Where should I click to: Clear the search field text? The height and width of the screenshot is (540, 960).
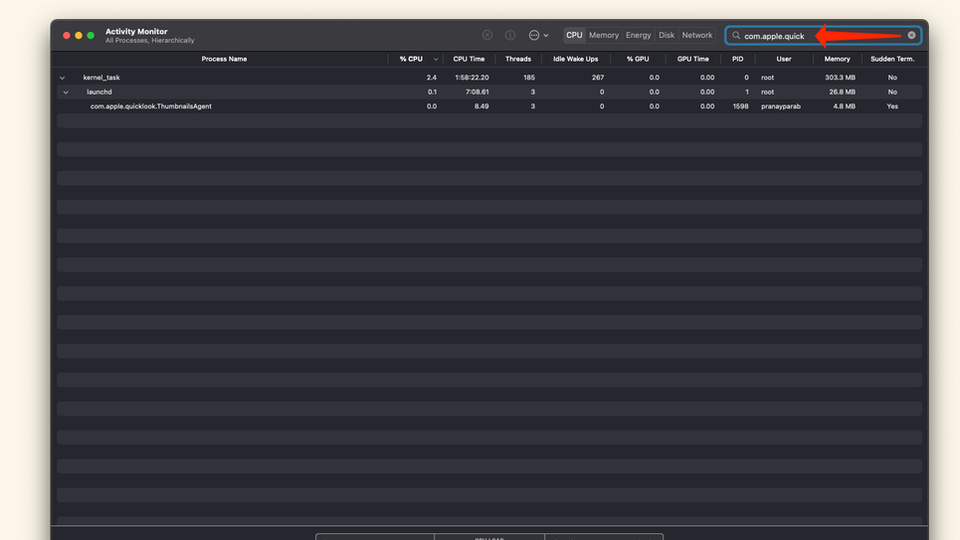tap(912, 36)
